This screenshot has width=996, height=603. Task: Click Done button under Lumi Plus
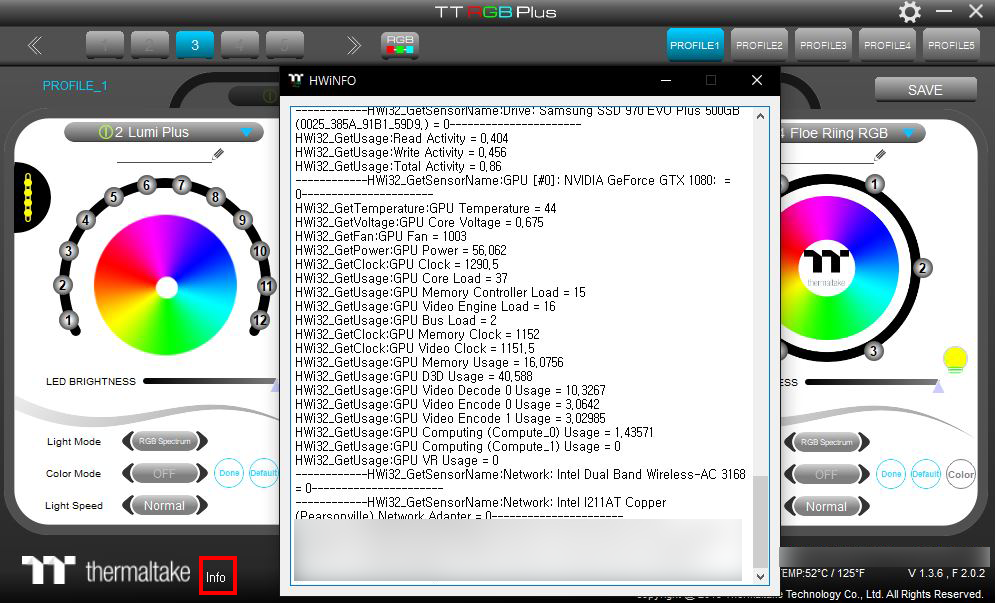point(229,473)
